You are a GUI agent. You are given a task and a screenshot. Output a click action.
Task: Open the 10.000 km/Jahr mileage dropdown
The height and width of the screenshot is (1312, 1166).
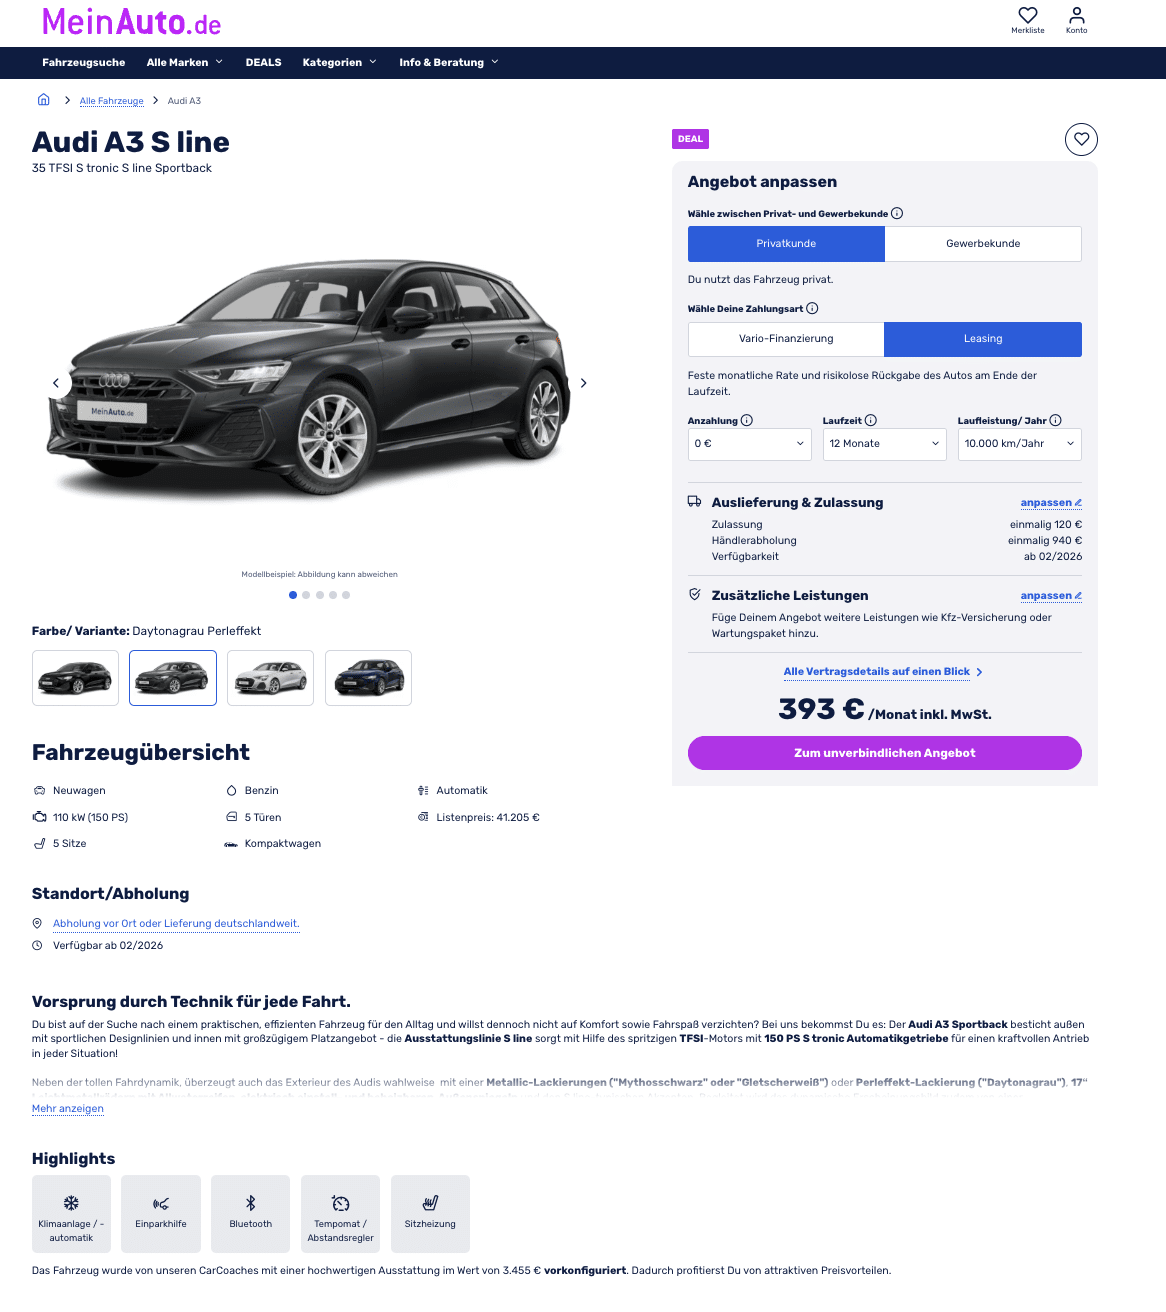tap(1020, 444)
